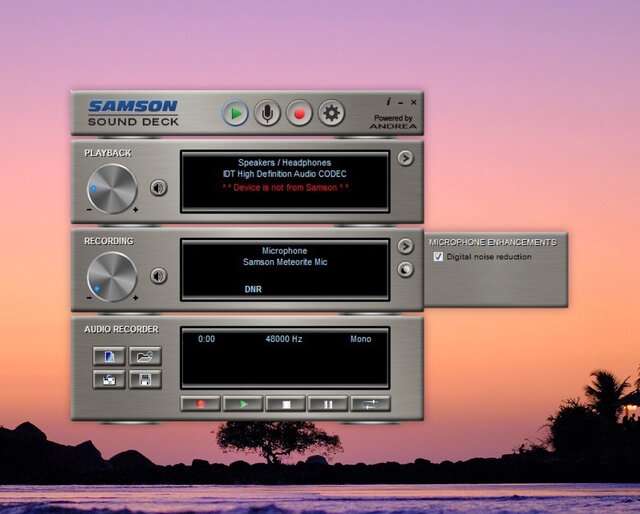
Task: Click the red 'Device is not from Samson' warning
Action: click(x=285, y=188)
